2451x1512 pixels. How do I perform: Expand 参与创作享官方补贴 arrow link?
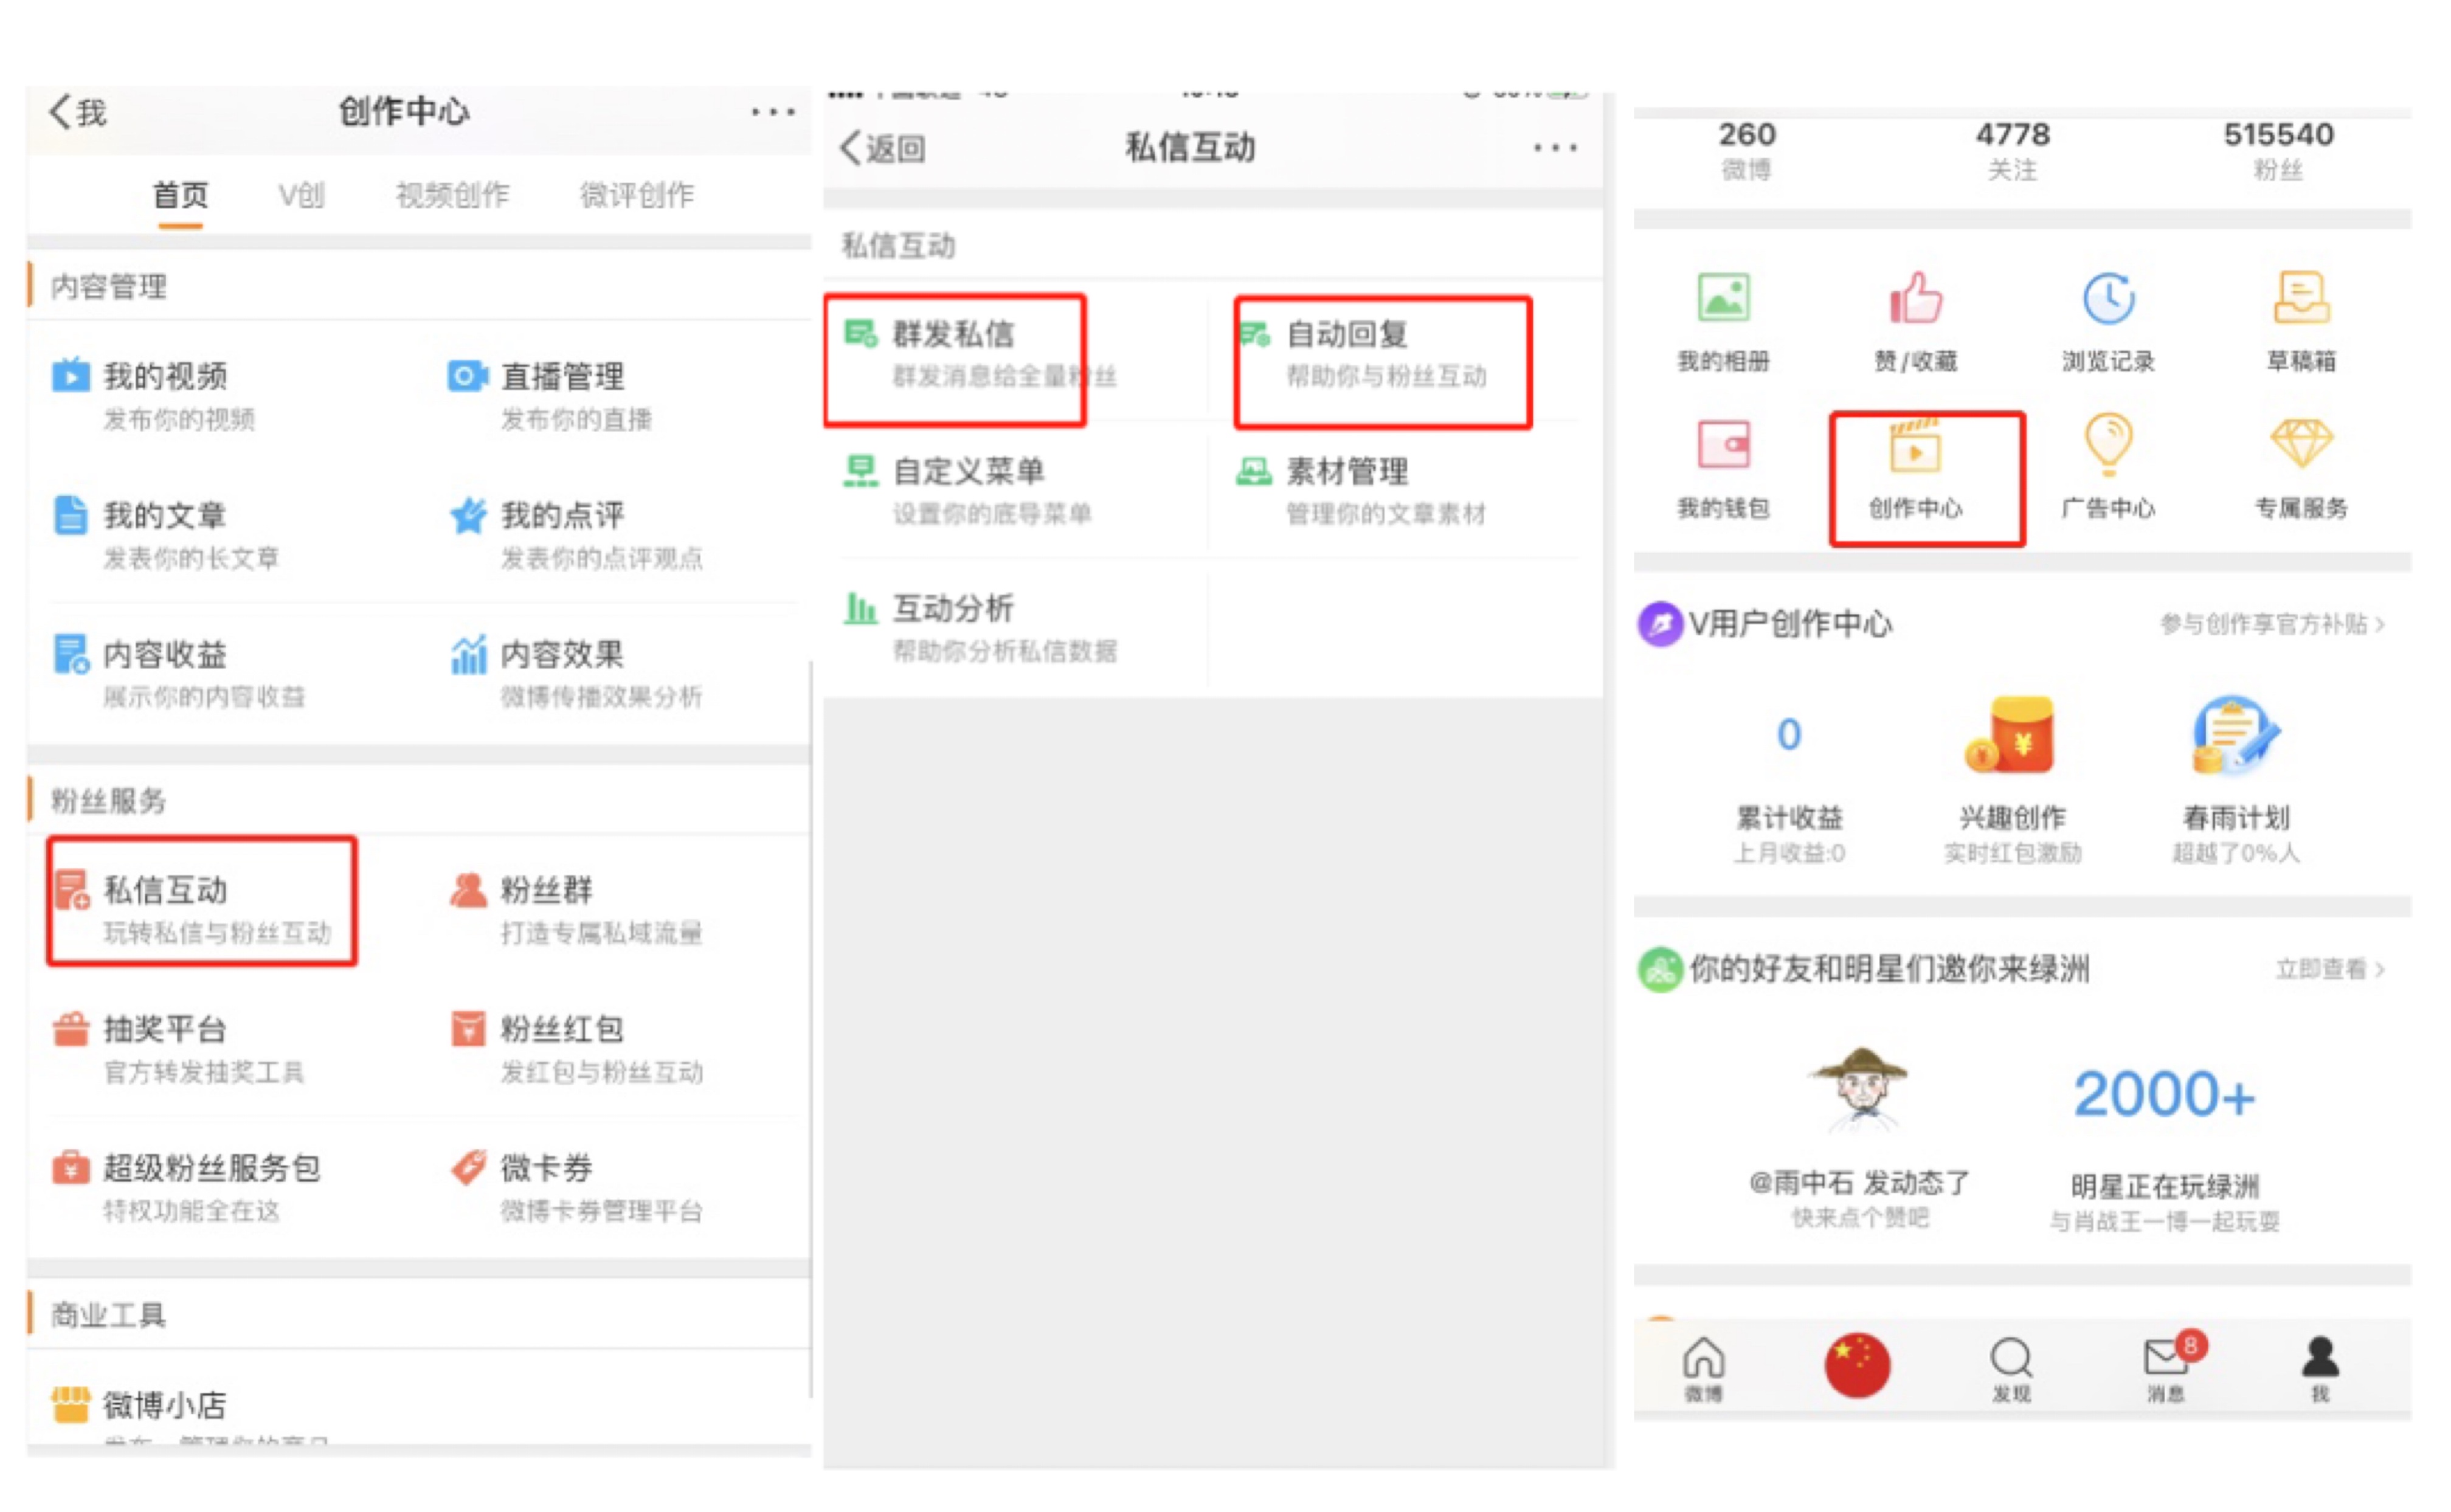point(2271,624)
